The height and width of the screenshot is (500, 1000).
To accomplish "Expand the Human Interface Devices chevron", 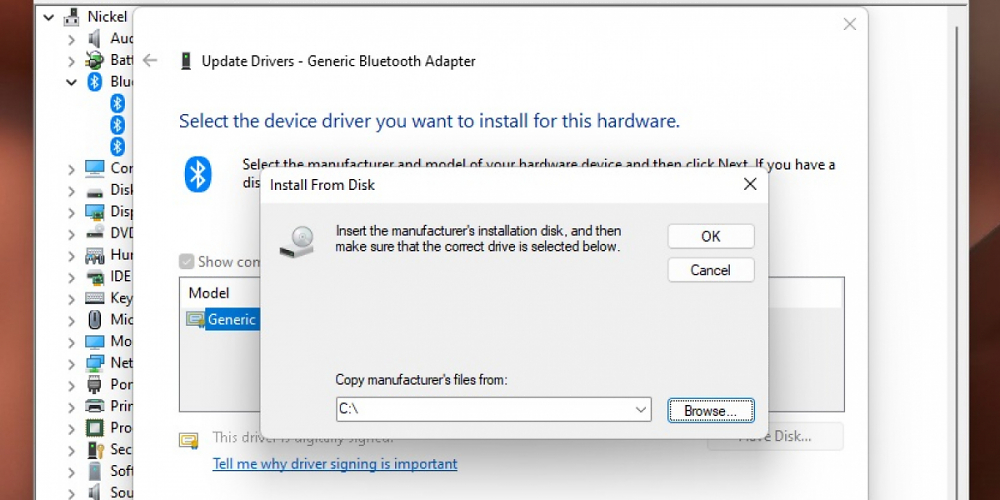I will coord(71,256).
